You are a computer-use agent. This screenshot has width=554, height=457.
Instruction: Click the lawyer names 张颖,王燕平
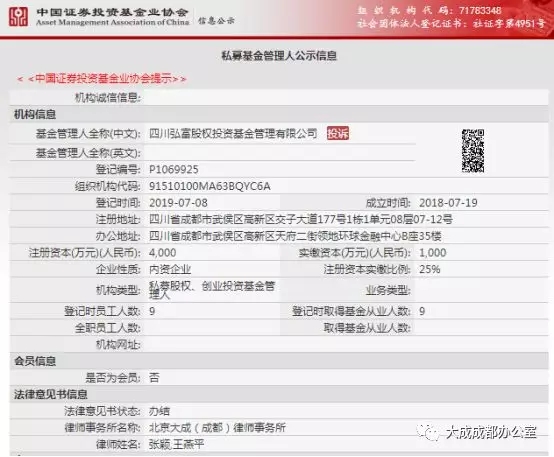pyautogui.click(x=177, y=444)
